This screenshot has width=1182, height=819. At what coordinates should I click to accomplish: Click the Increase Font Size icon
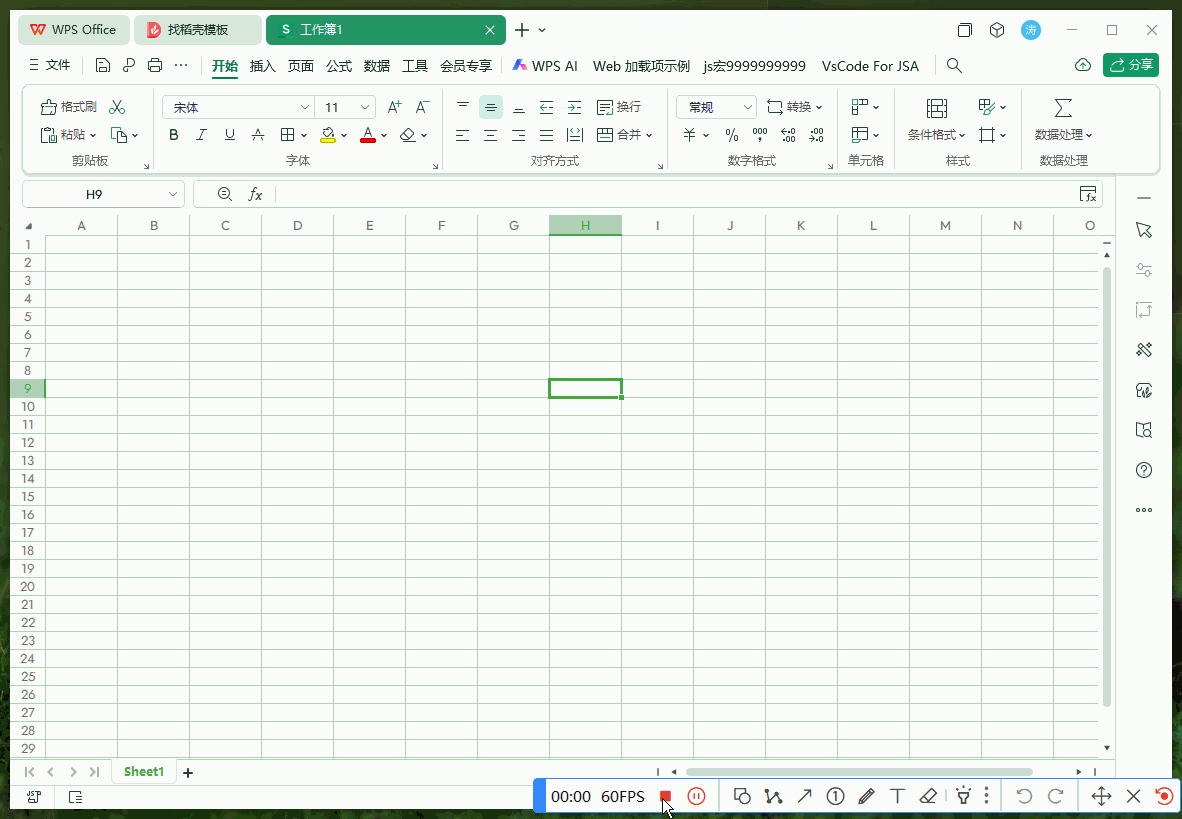[394, 107]
